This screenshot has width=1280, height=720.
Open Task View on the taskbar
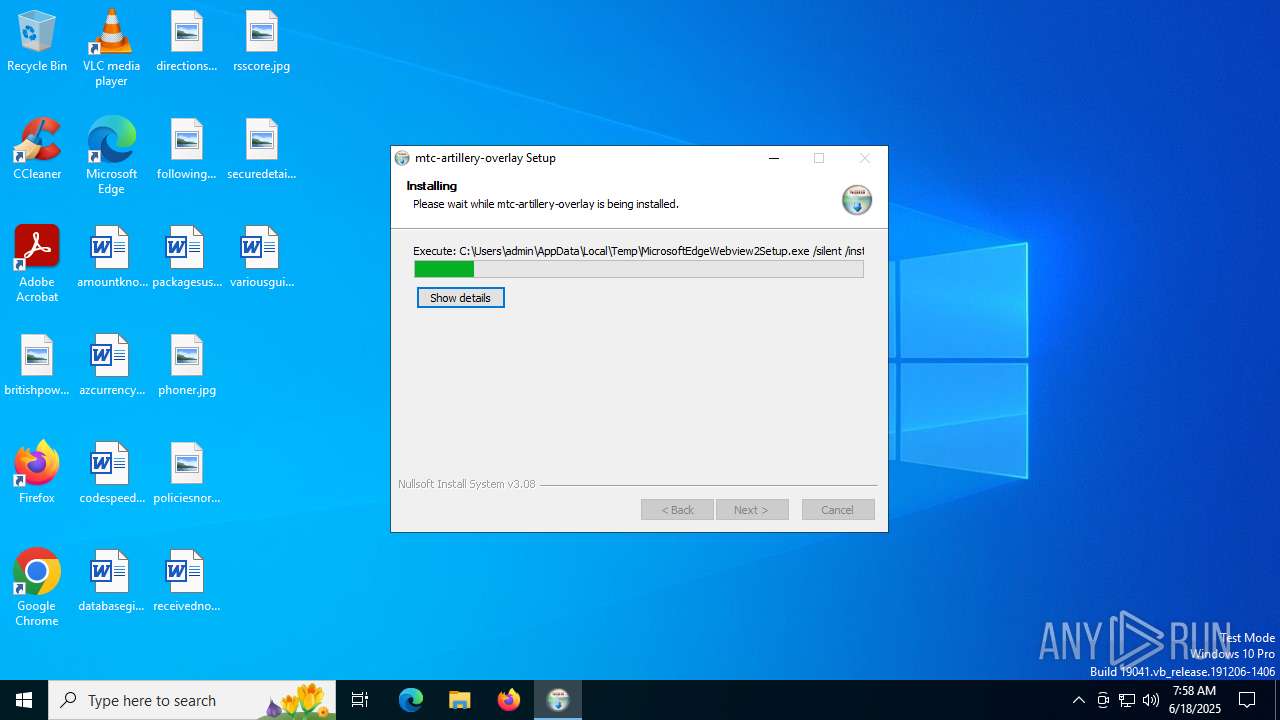[360, 700]
